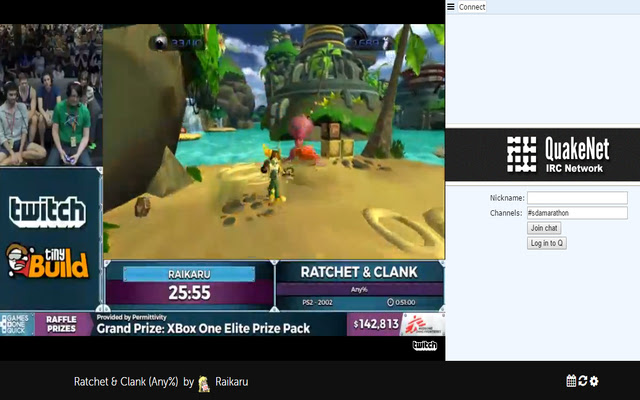Focus the Nickname input field

click(577, 198)
